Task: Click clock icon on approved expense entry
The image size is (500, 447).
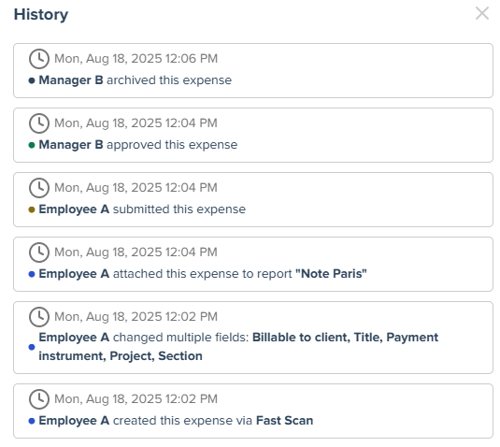Action: pyautogui.click(x=39, y=123)
